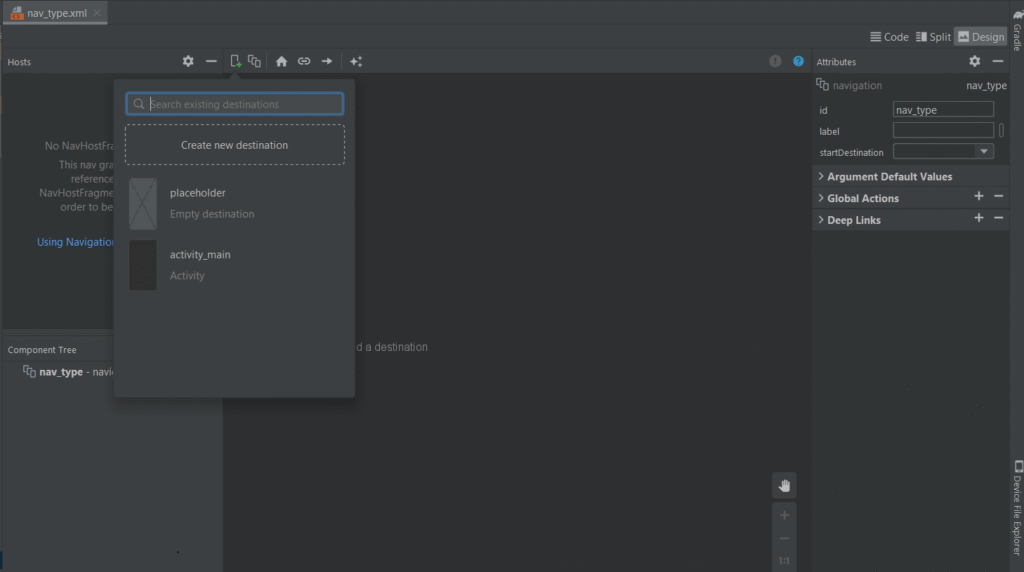Zoom out with minus button
The image size is (1024, 572).
pos(784,539)
